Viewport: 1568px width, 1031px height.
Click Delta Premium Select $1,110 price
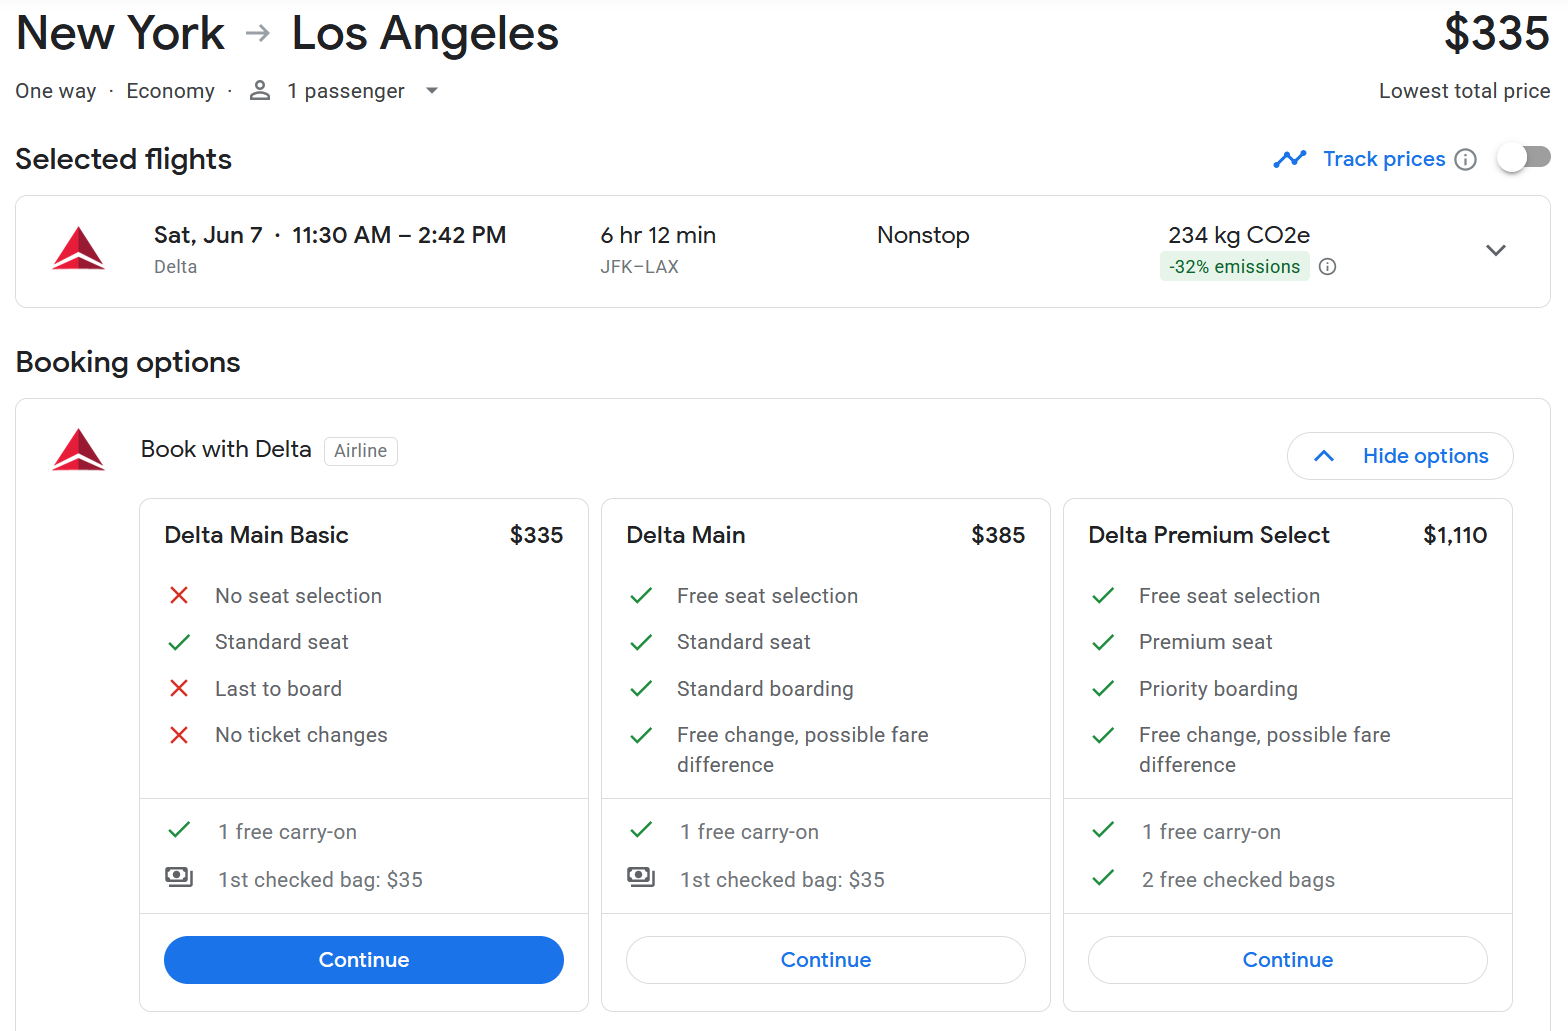[x=1455, y=535]
